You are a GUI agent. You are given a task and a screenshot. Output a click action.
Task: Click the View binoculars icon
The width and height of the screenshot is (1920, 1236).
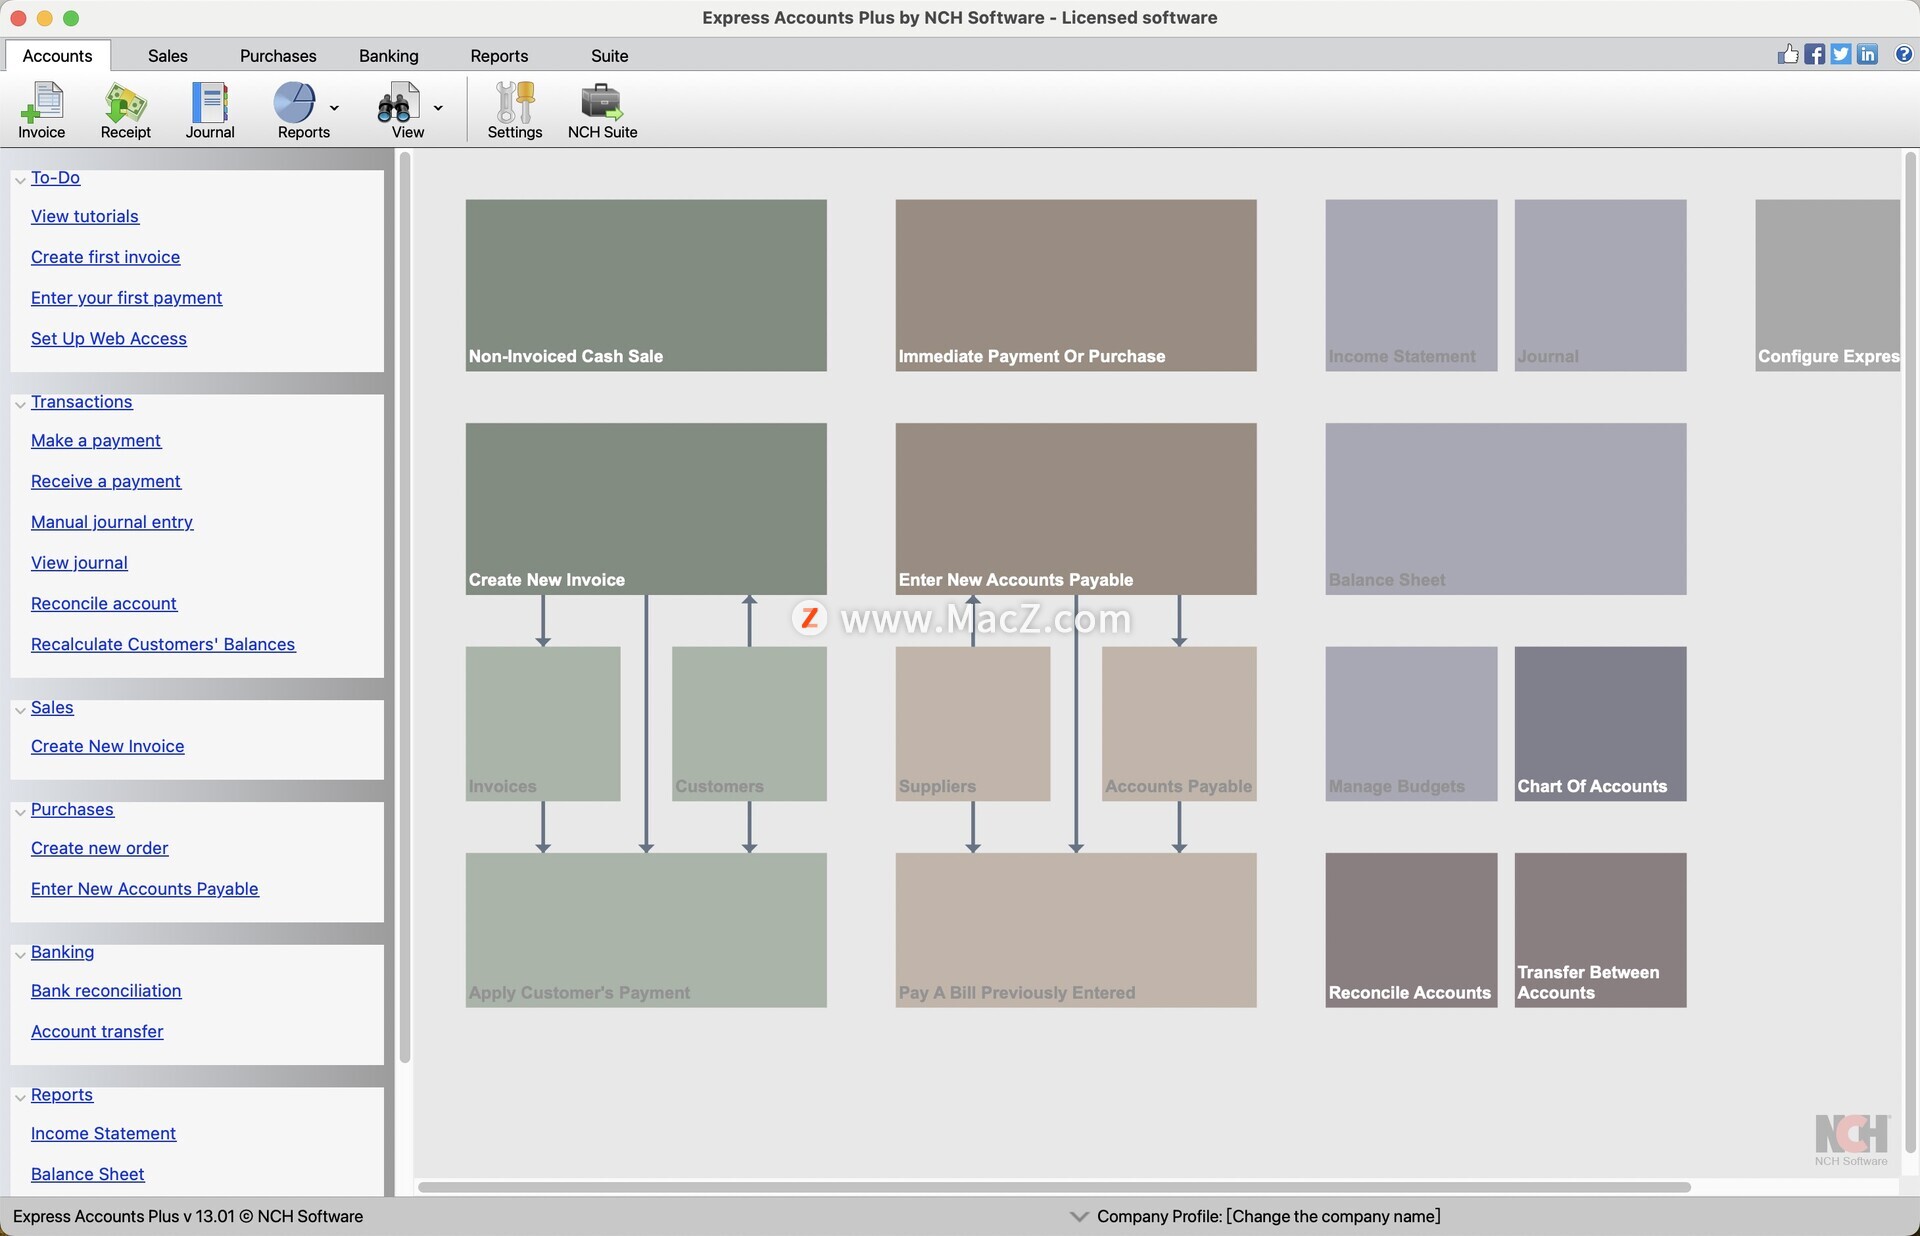tap(397, 104)
